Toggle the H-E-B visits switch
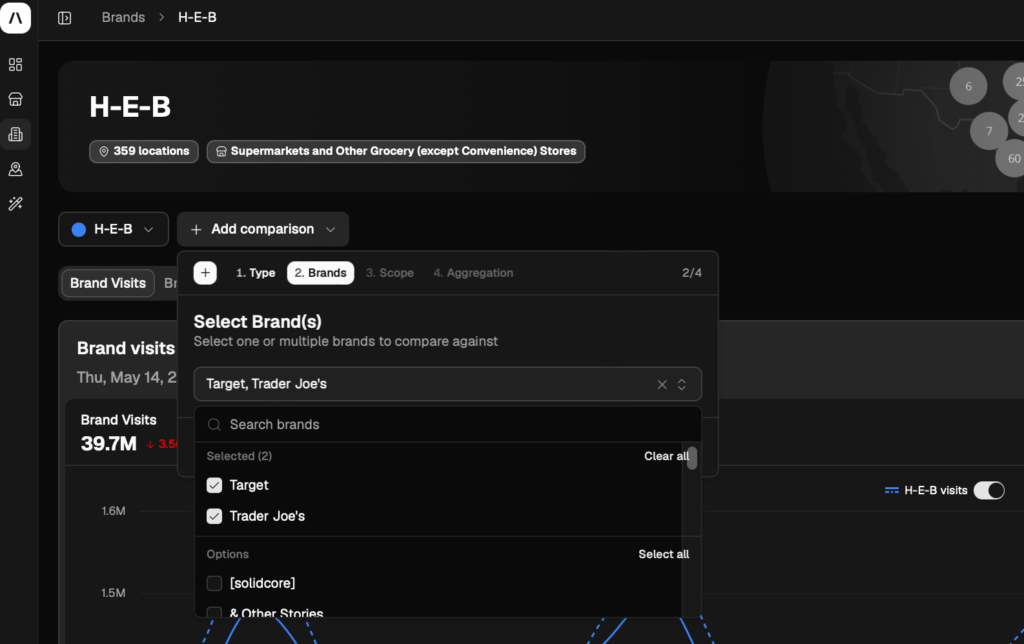Image resolution: width=1024 pixels, height=644 pixels. tap(989, 491)
